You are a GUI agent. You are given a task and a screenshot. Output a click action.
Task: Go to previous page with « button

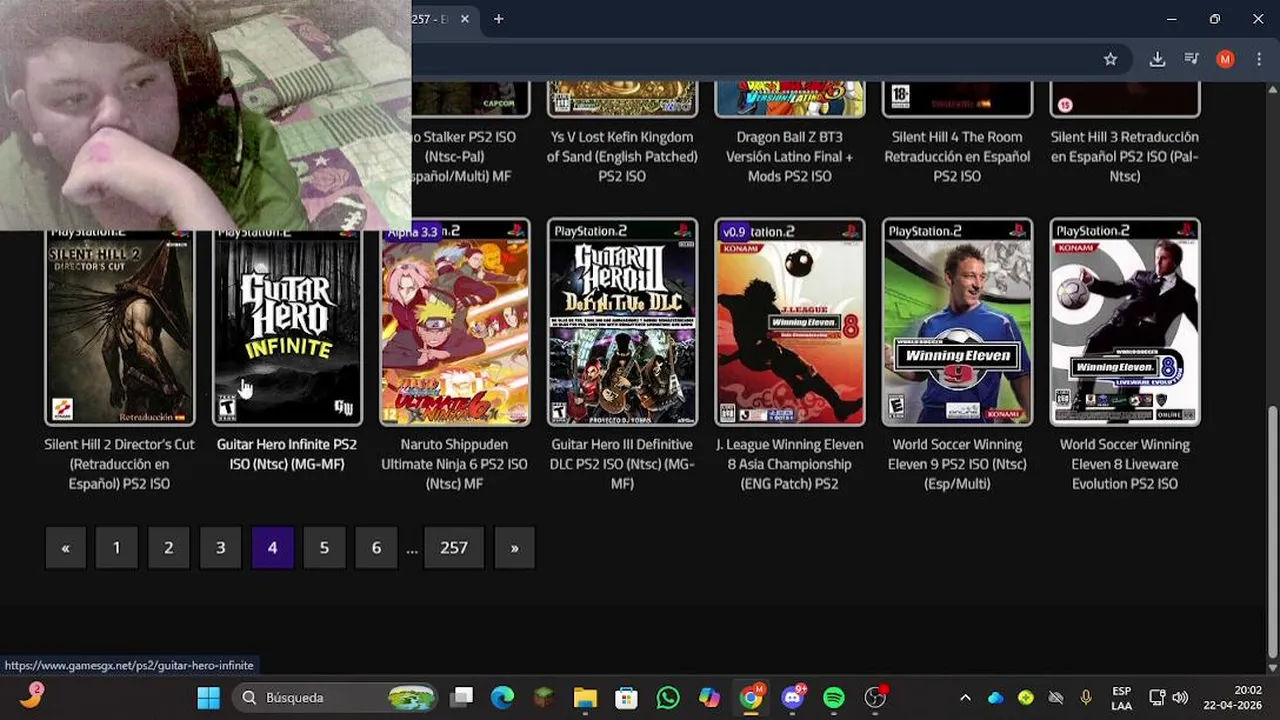tap(65, 548)
